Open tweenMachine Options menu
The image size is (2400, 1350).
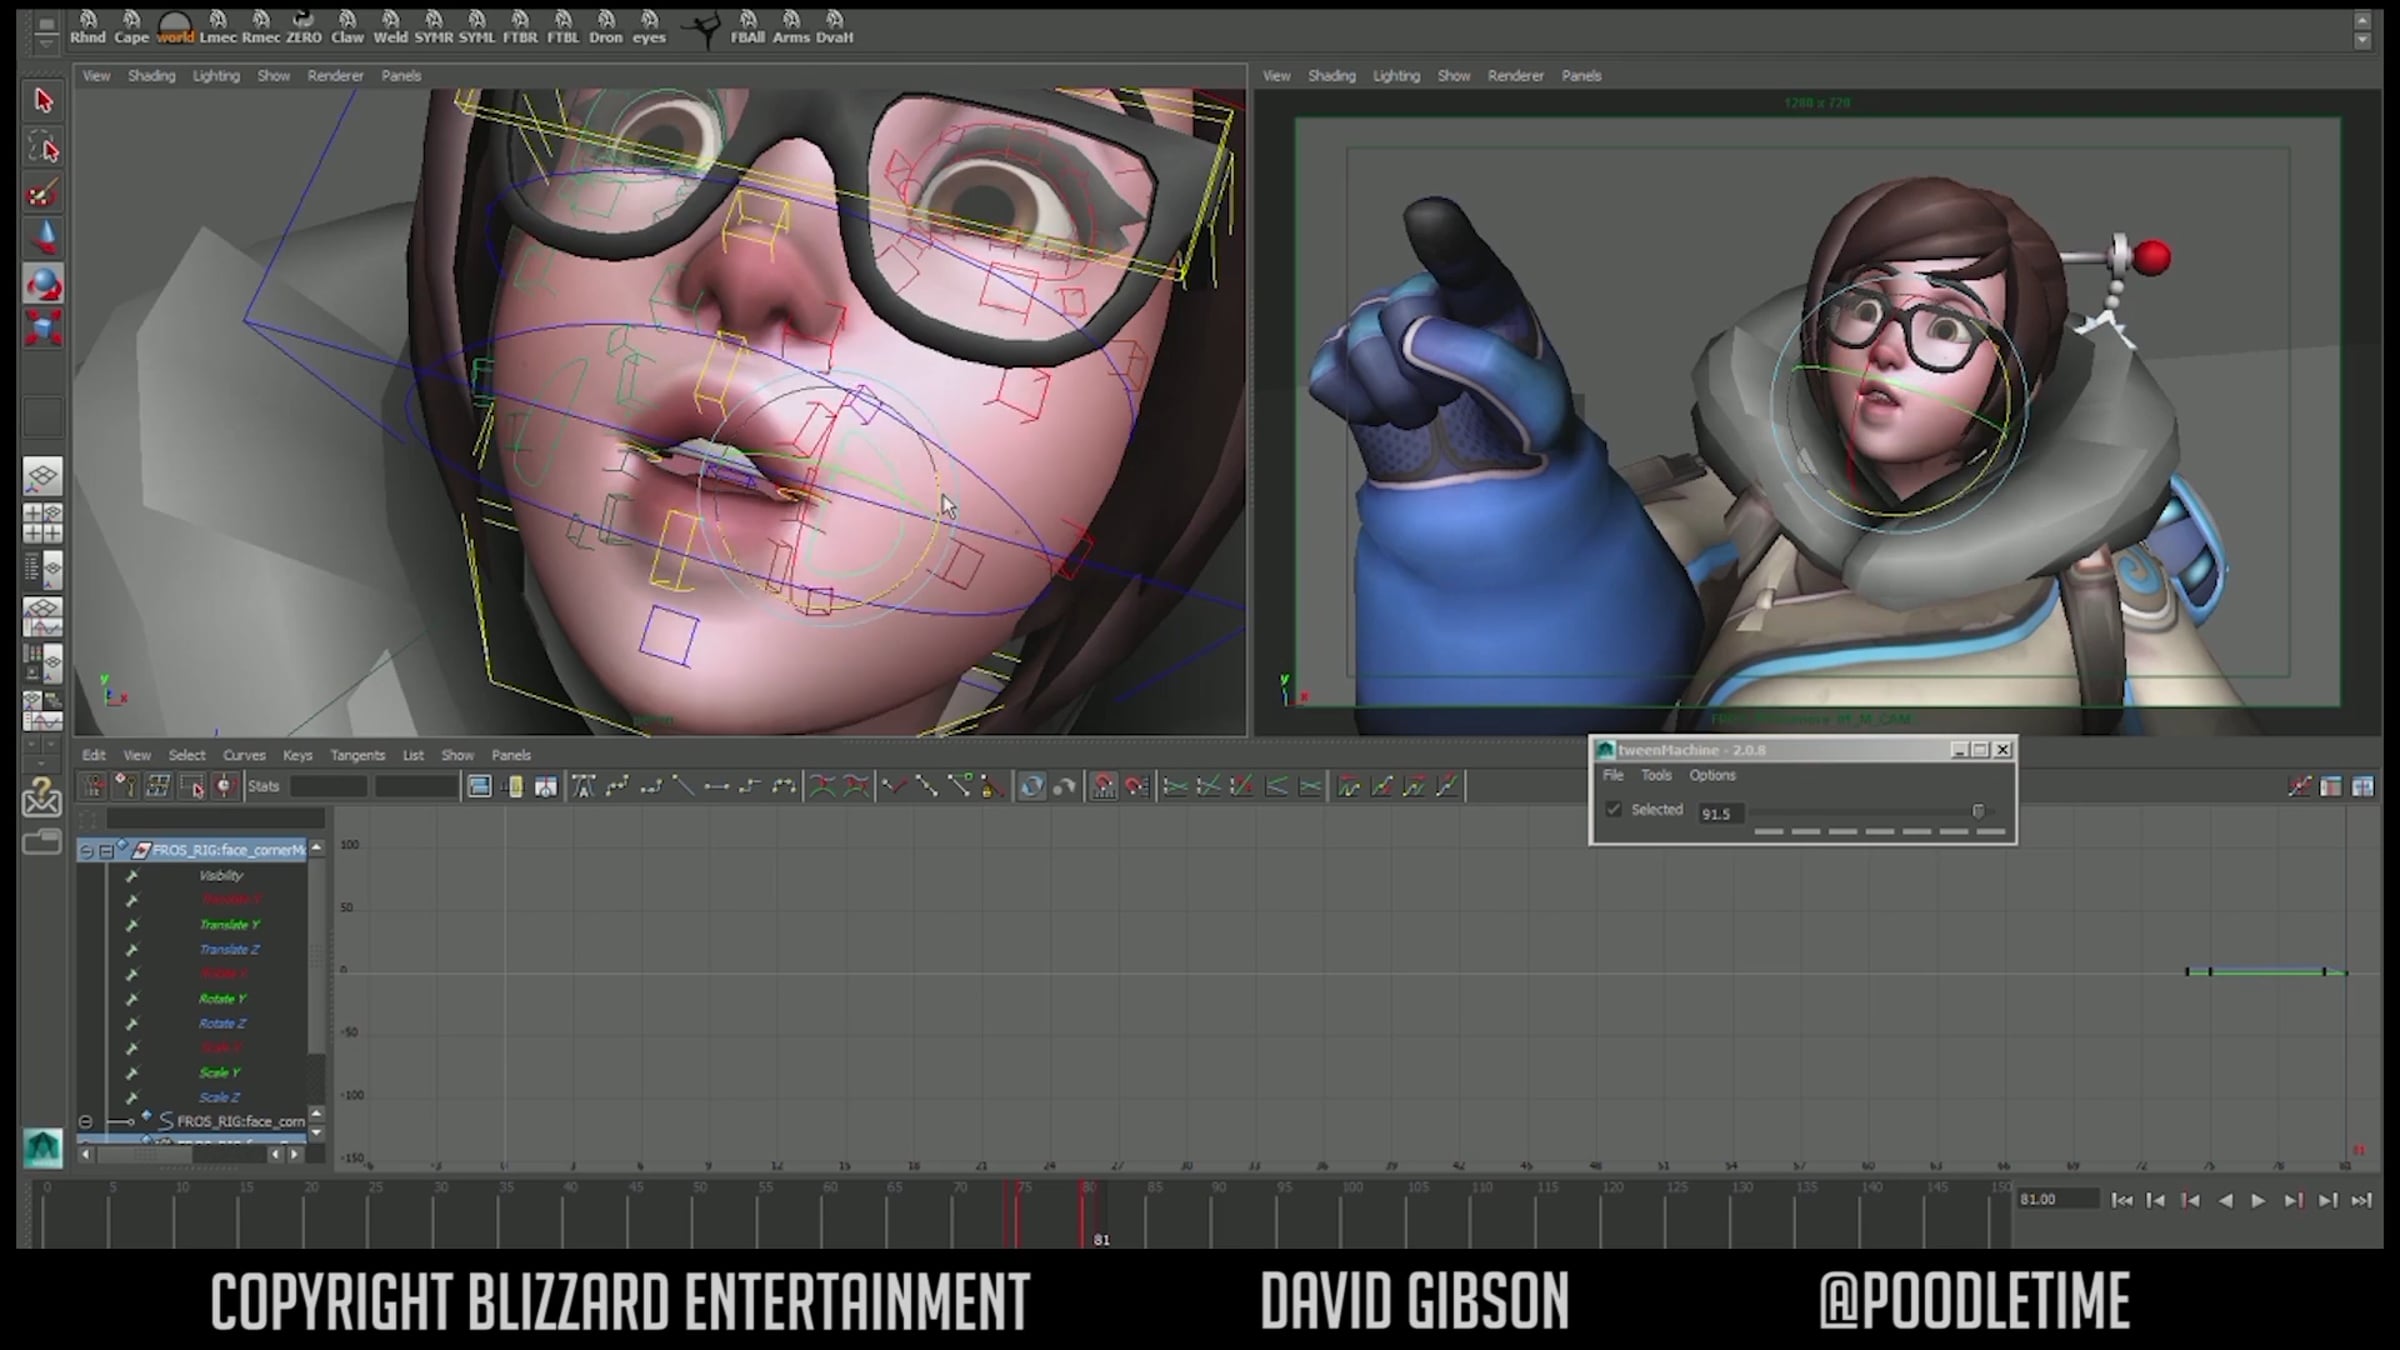coord(1712,775)
